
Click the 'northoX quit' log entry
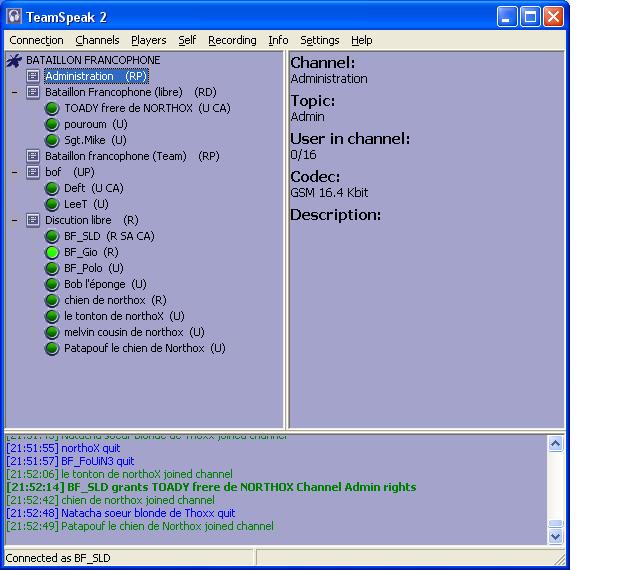[63, 448]
